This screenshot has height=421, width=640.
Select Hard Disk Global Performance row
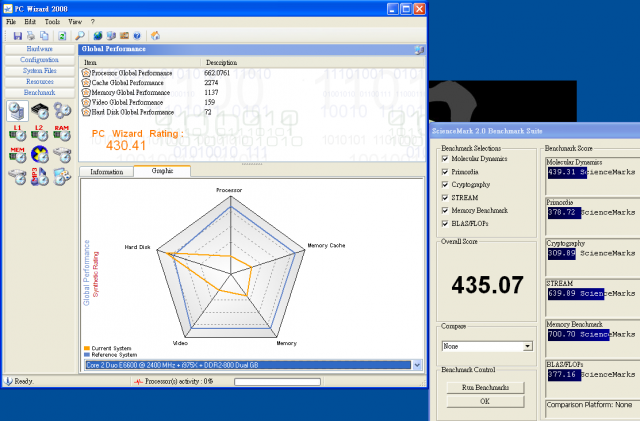[252, 112]
